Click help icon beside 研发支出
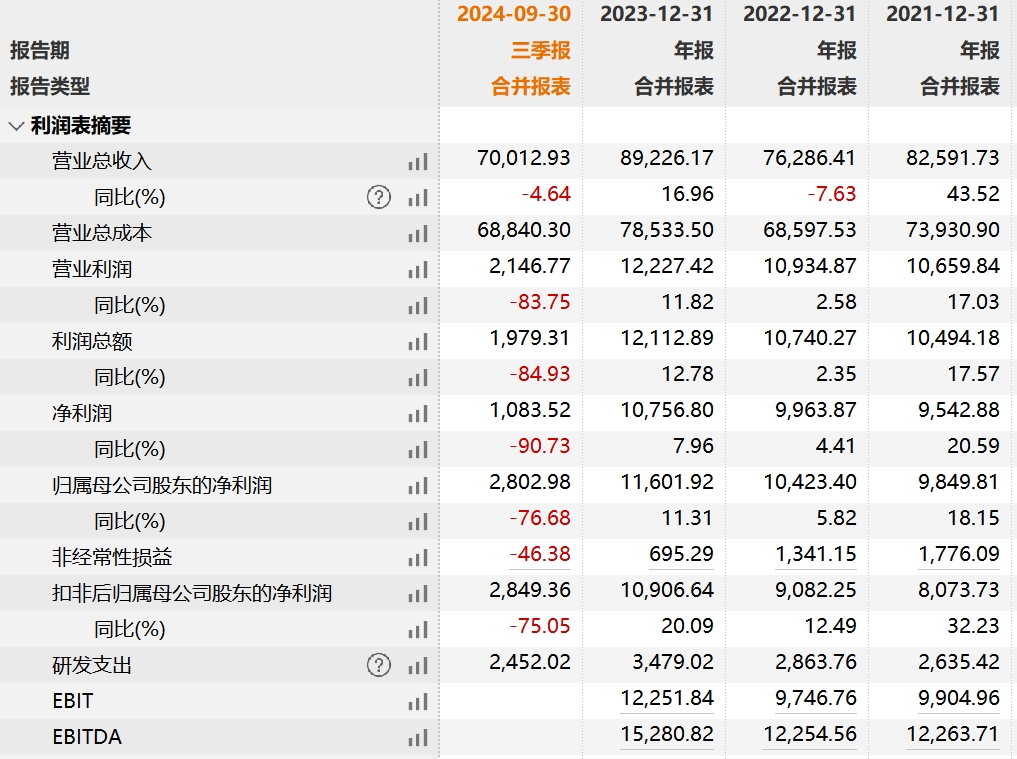This screenshot has height=759, width=1017. [379, 665]
